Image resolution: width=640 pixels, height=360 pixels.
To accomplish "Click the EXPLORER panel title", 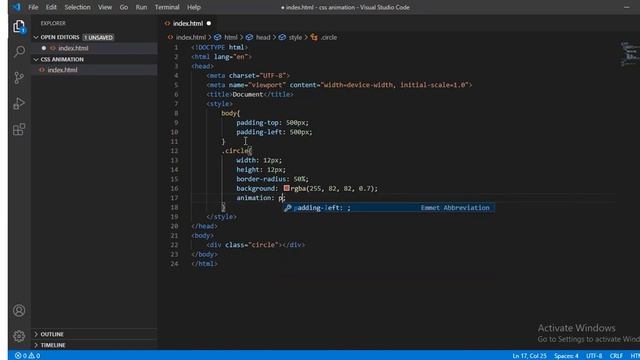I will (53, 23).
